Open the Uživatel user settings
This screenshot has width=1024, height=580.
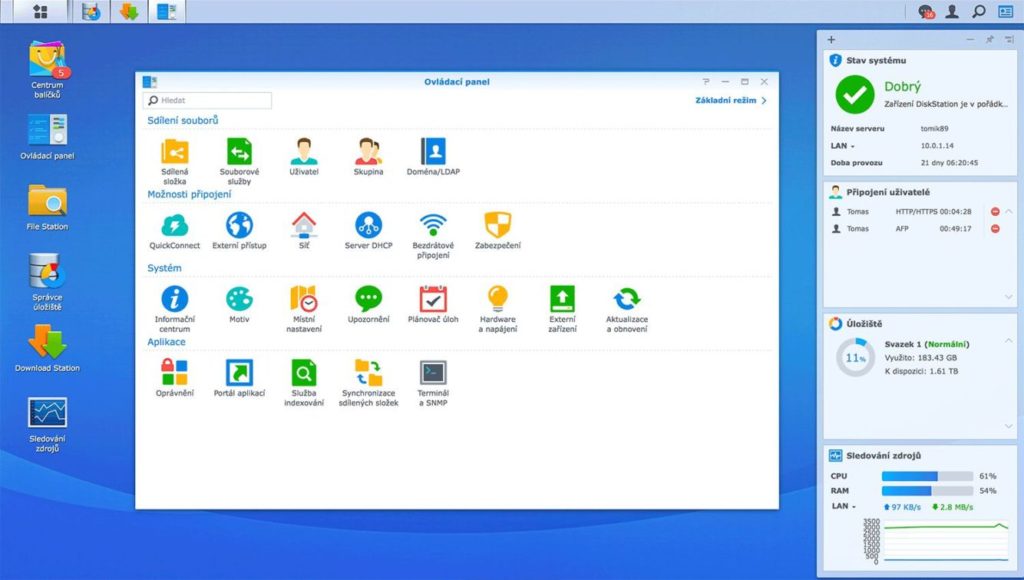pyautogui.click(x=304, y=157)
